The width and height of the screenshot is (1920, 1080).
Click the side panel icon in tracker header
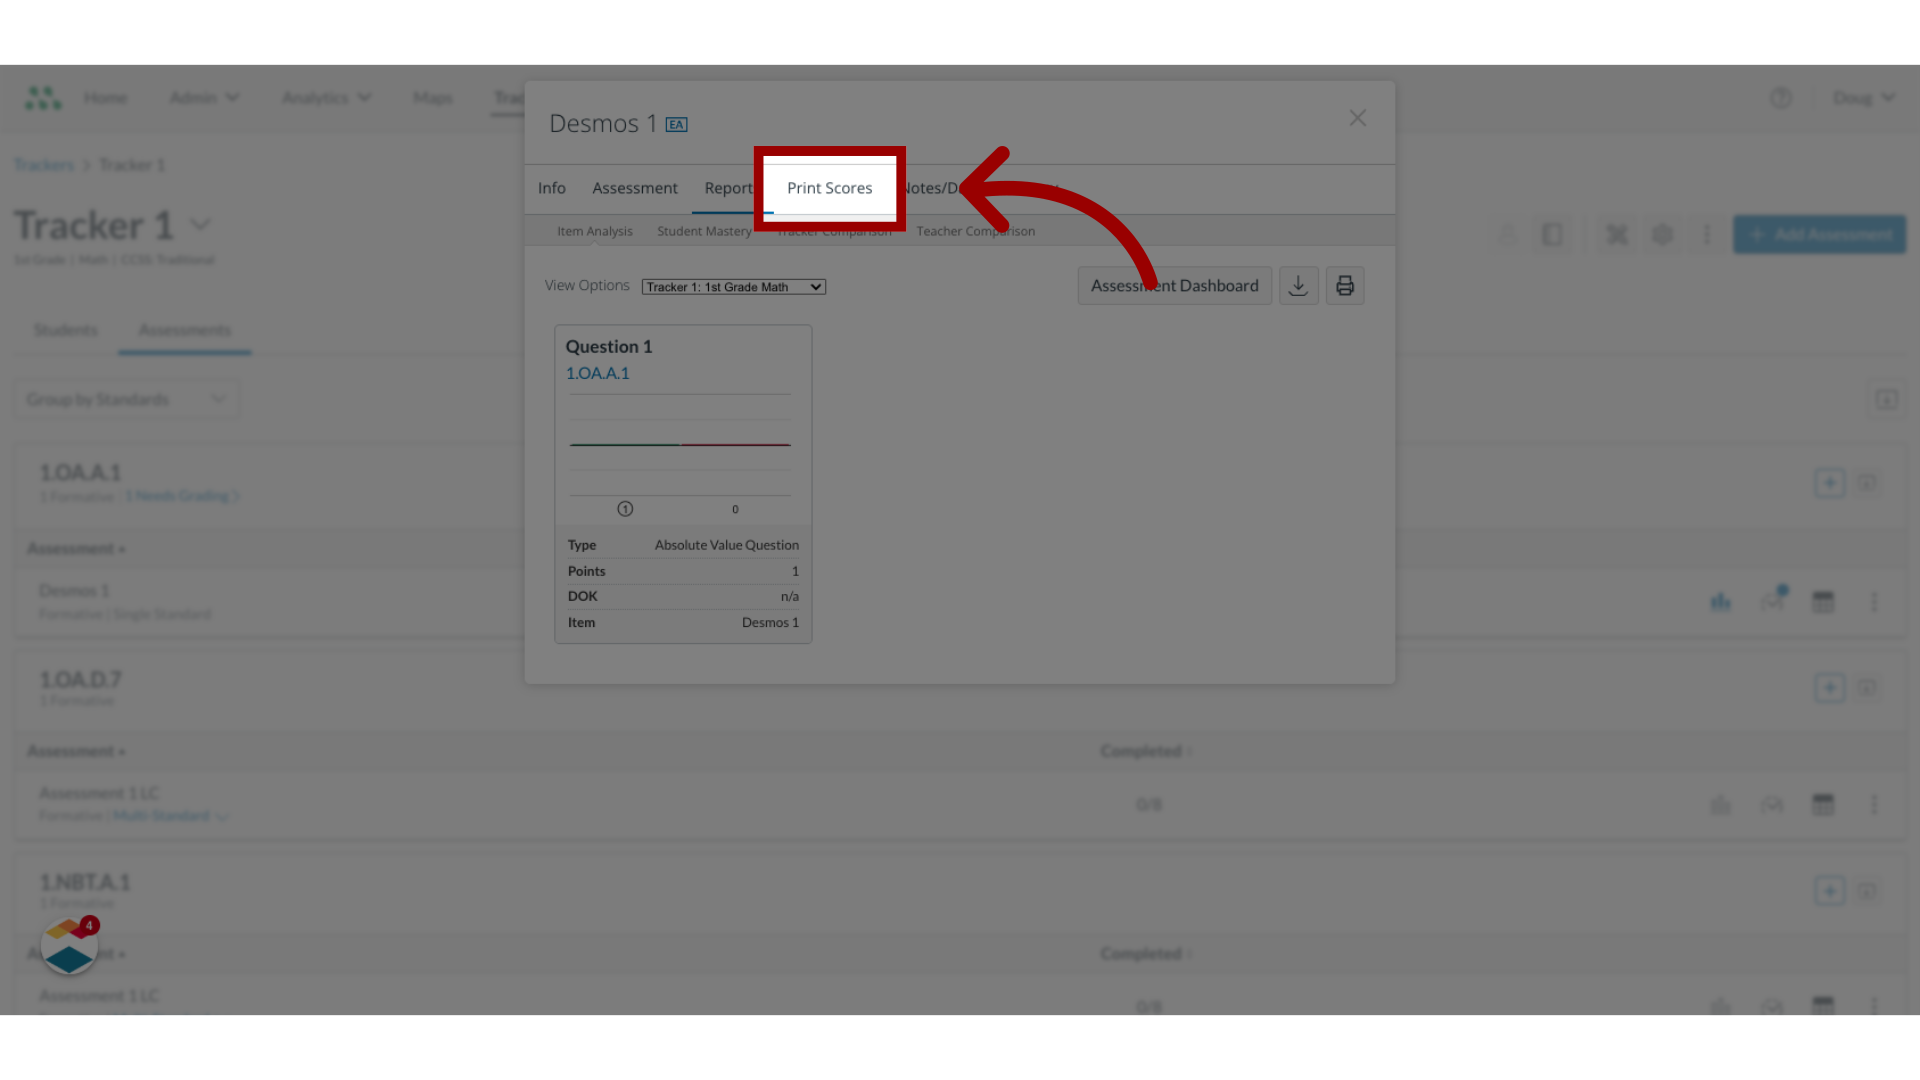coord(1552,235)
